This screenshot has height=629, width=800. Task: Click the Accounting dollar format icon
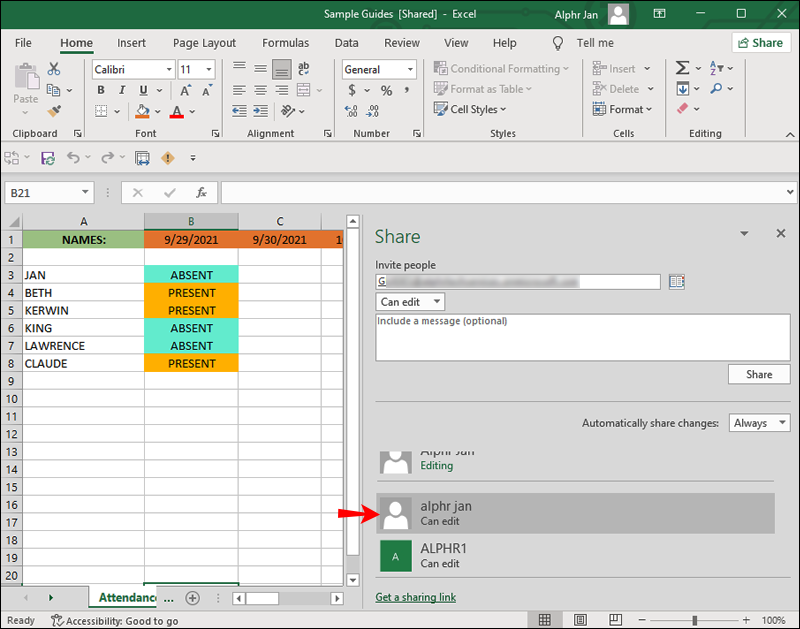(x=352, y=90)
